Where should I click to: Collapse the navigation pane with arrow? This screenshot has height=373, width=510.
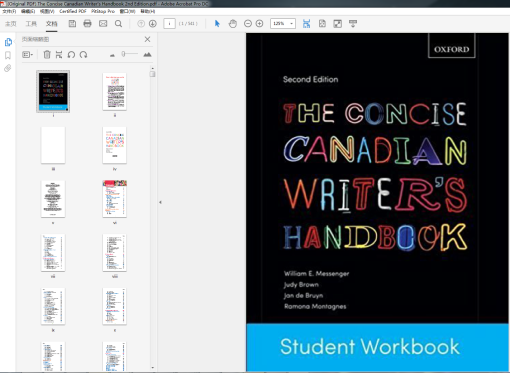(160, 202)
